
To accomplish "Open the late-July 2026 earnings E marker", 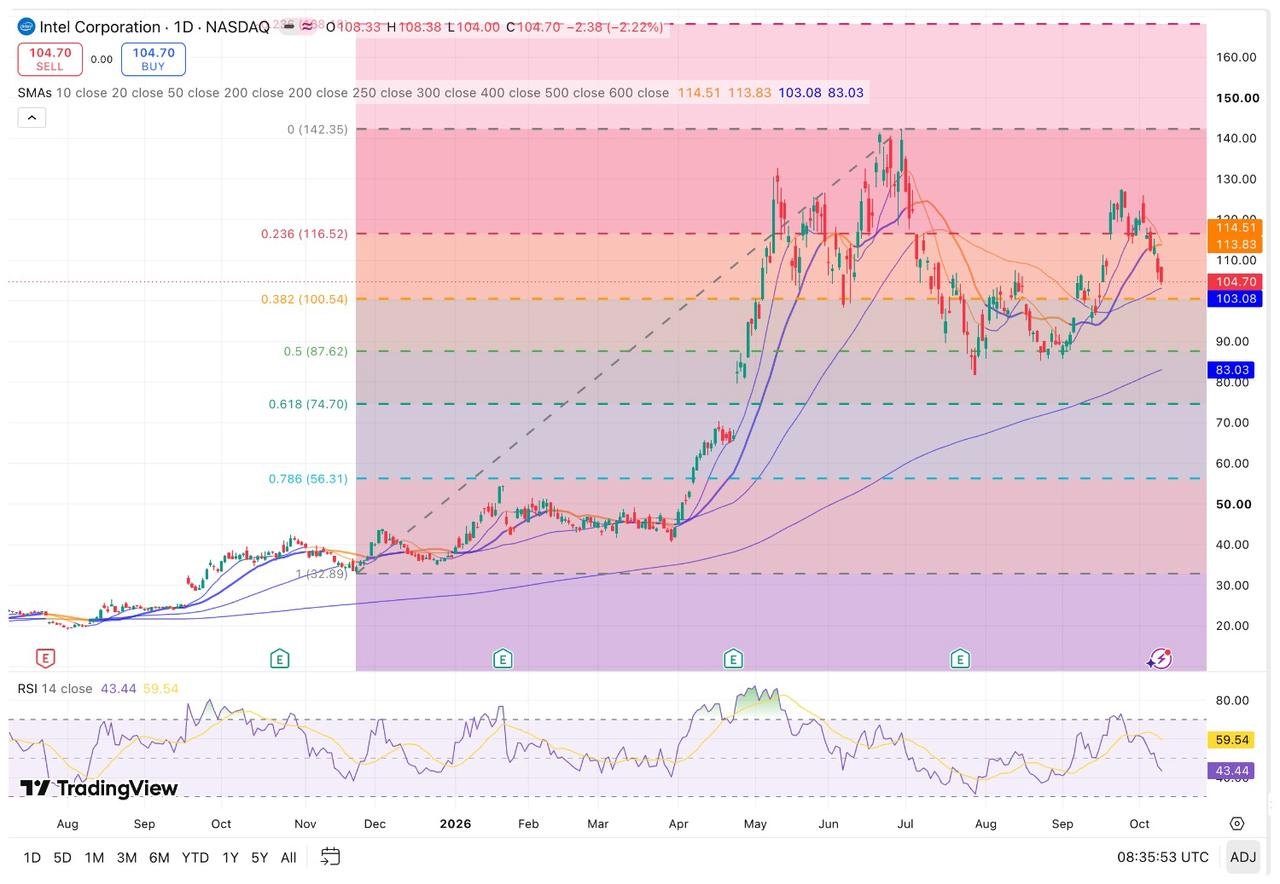I will click(x=960, y=658).
